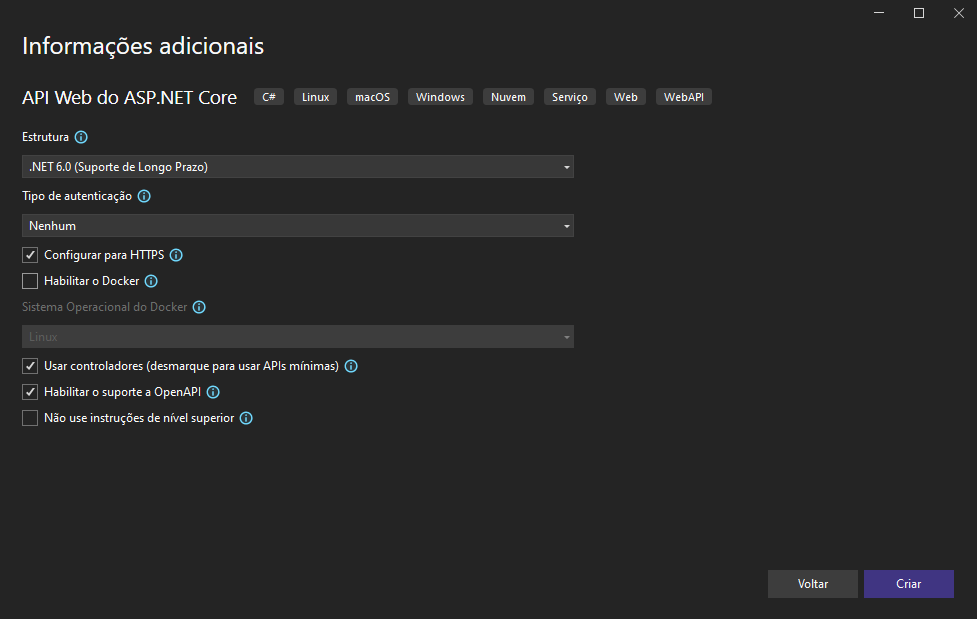Click the info icon next to Estrutura
The width and height of the screenshot is (977, 619).
point(81,137)
